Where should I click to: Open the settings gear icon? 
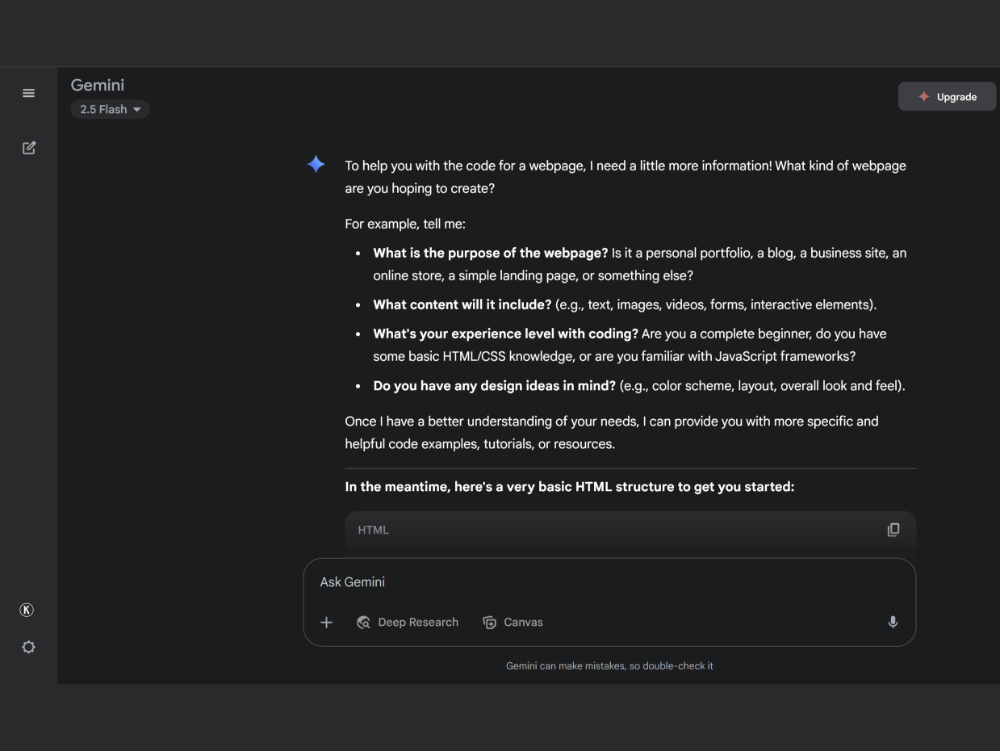(x=29, y=647)
